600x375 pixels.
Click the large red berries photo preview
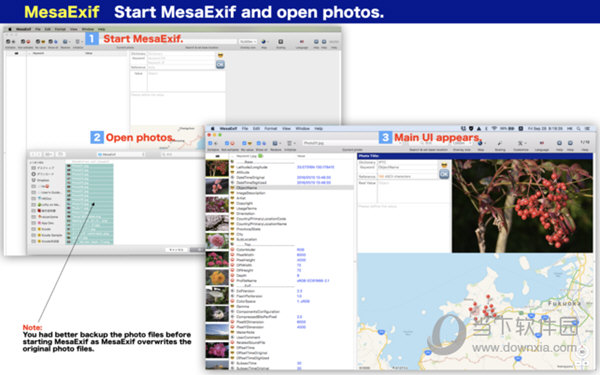(x=522, y=206)
